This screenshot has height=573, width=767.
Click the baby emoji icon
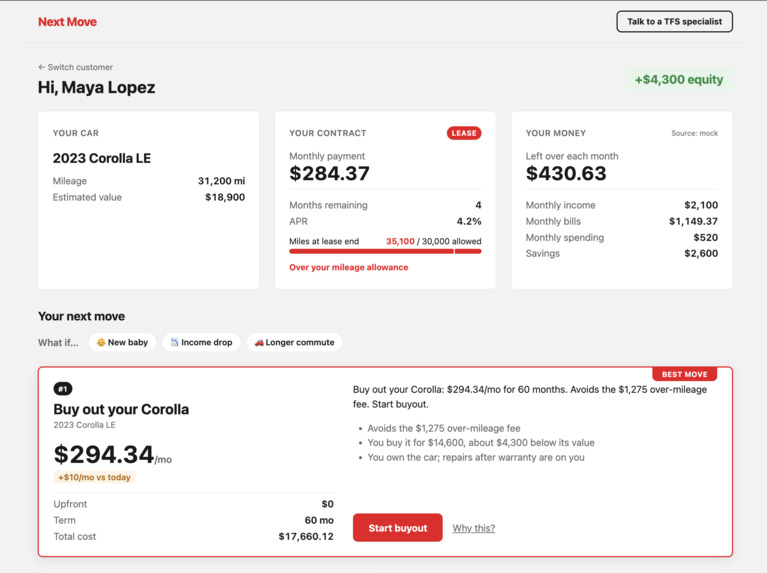tap(101, 343)
